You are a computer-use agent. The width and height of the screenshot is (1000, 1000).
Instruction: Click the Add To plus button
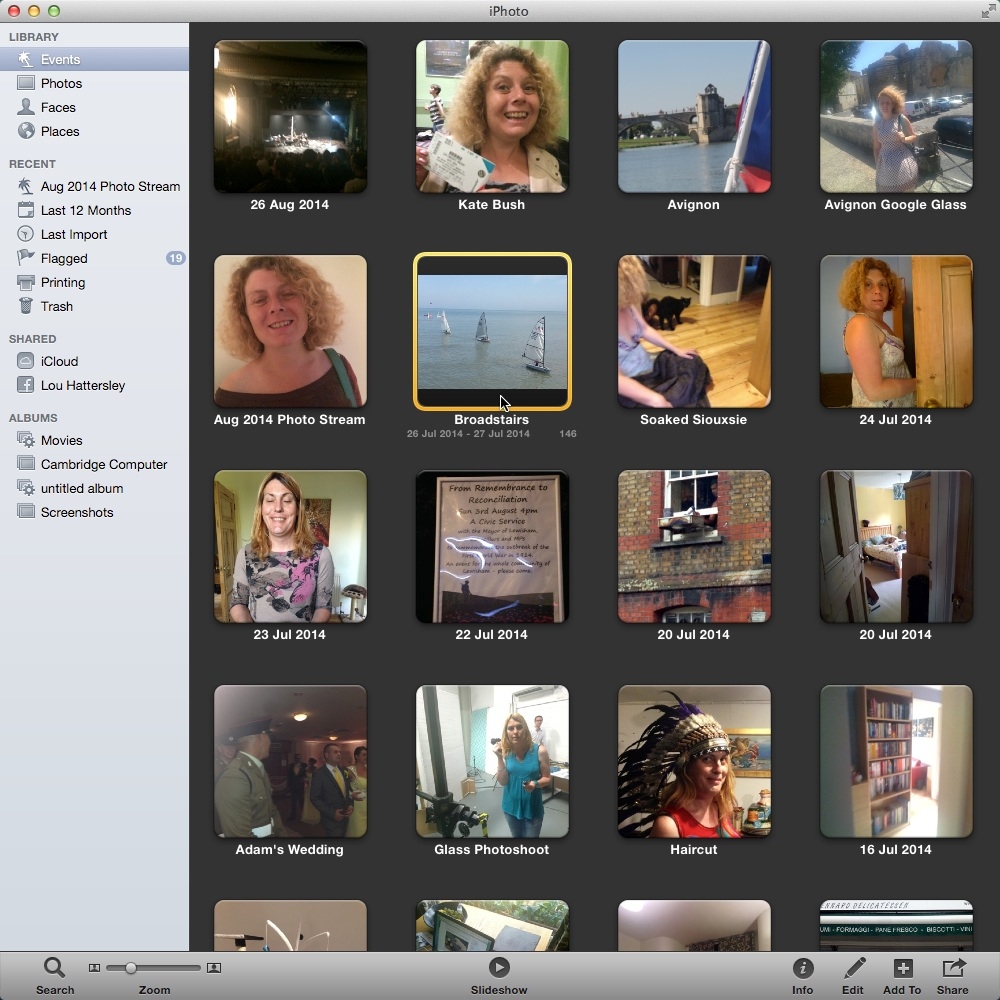[902, 968]
